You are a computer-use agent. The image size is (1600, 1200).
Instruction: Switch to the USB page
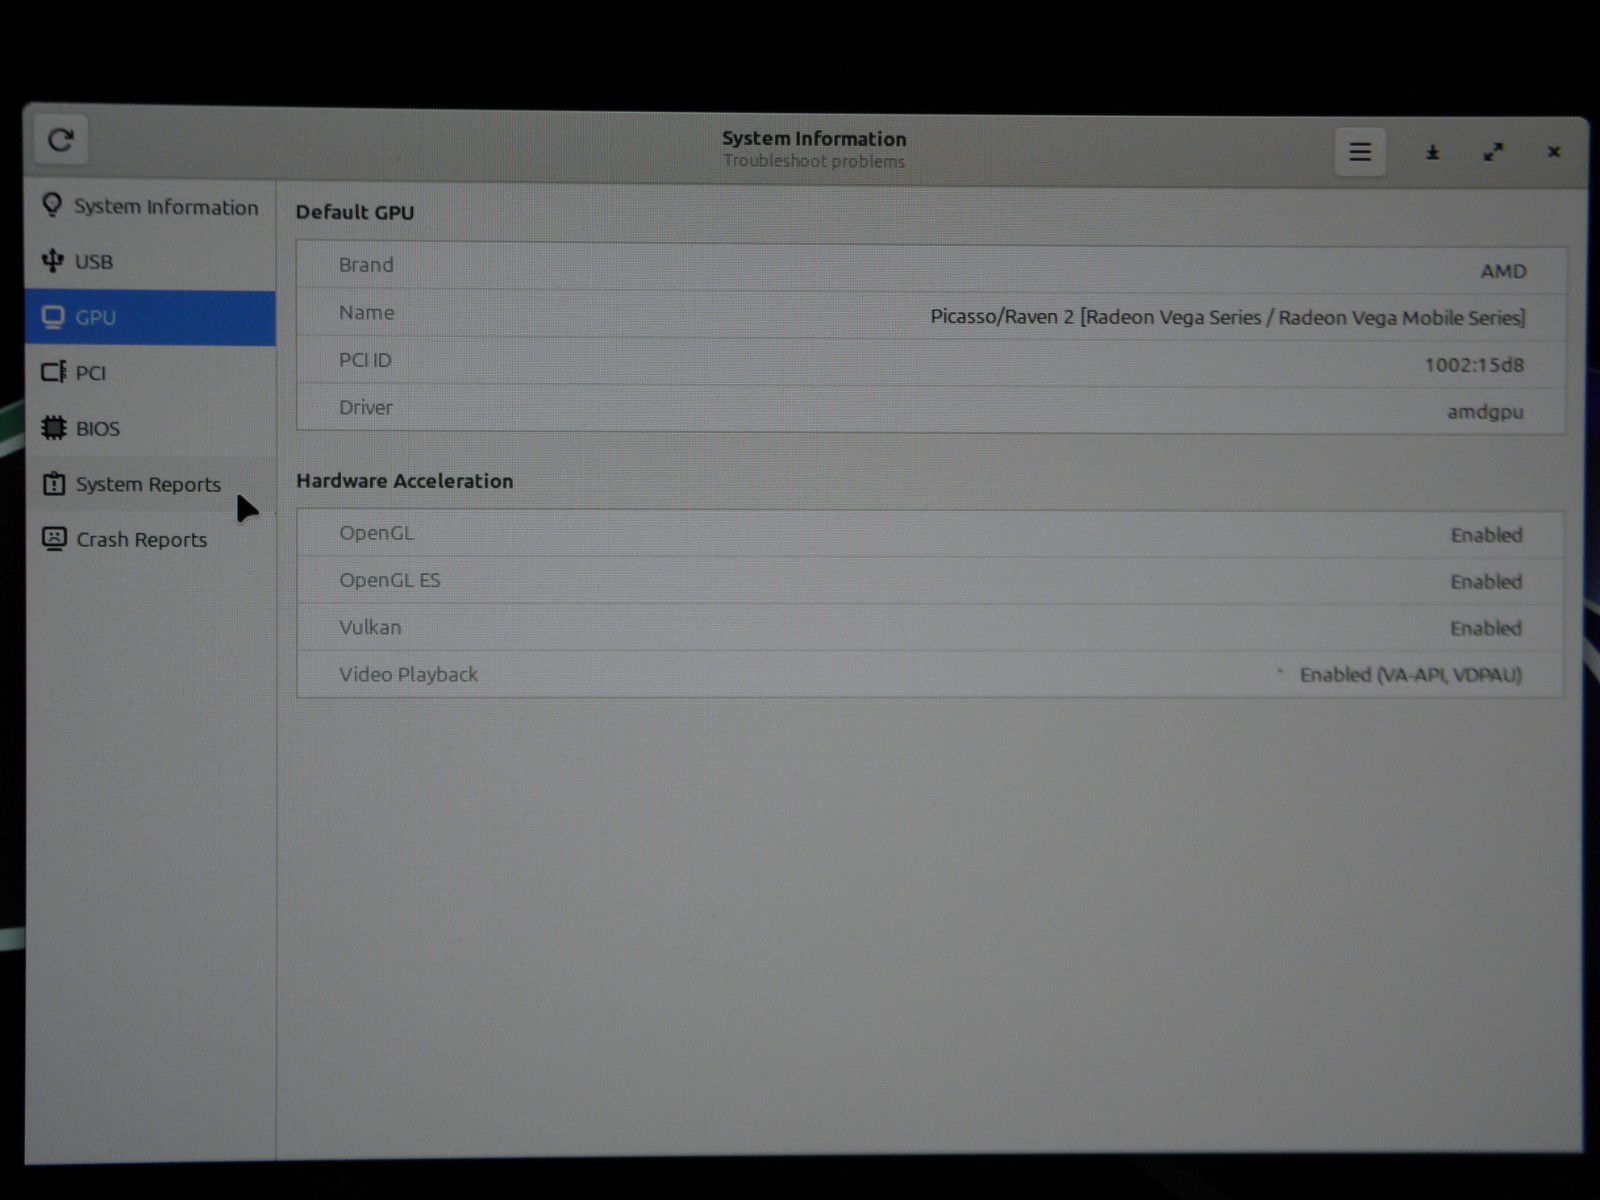(150, 261)
